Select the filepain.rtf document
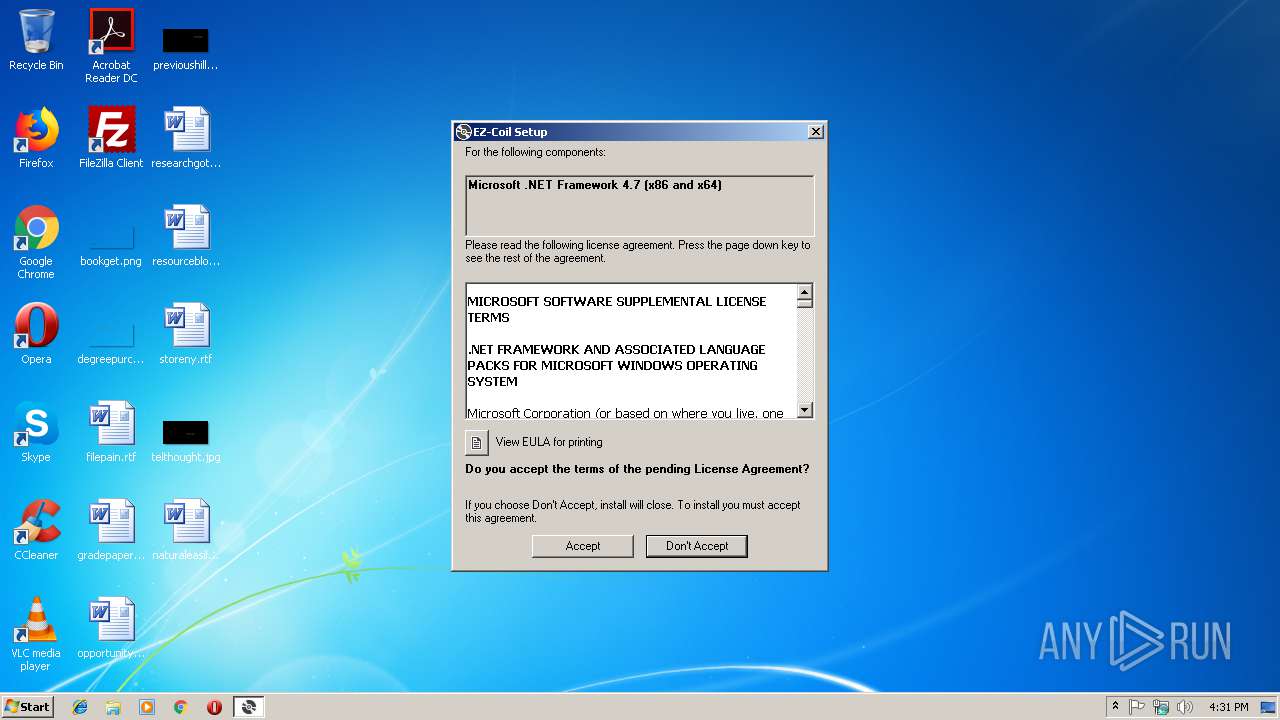The height and width of the screenshot is (720, 1280). [111, 432]
